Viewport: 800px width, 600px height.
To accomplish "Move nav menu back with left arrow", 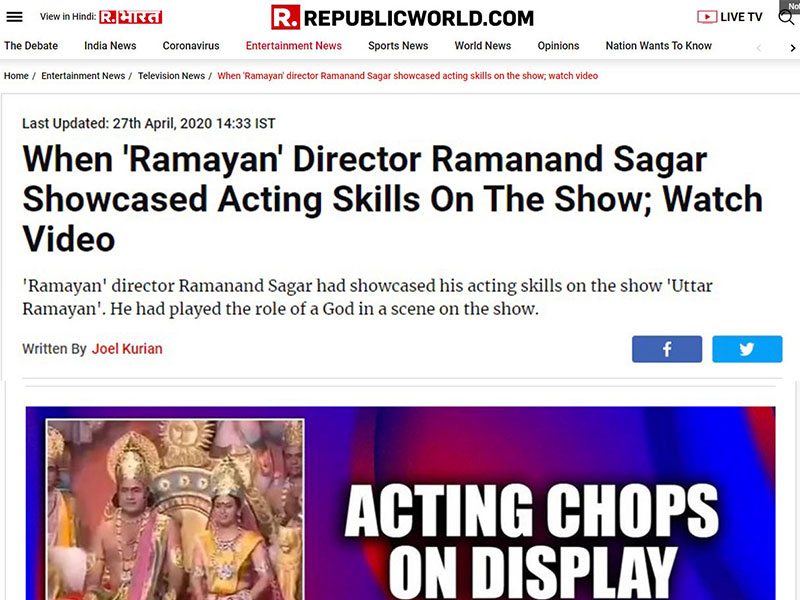I will tap(759, 48).
